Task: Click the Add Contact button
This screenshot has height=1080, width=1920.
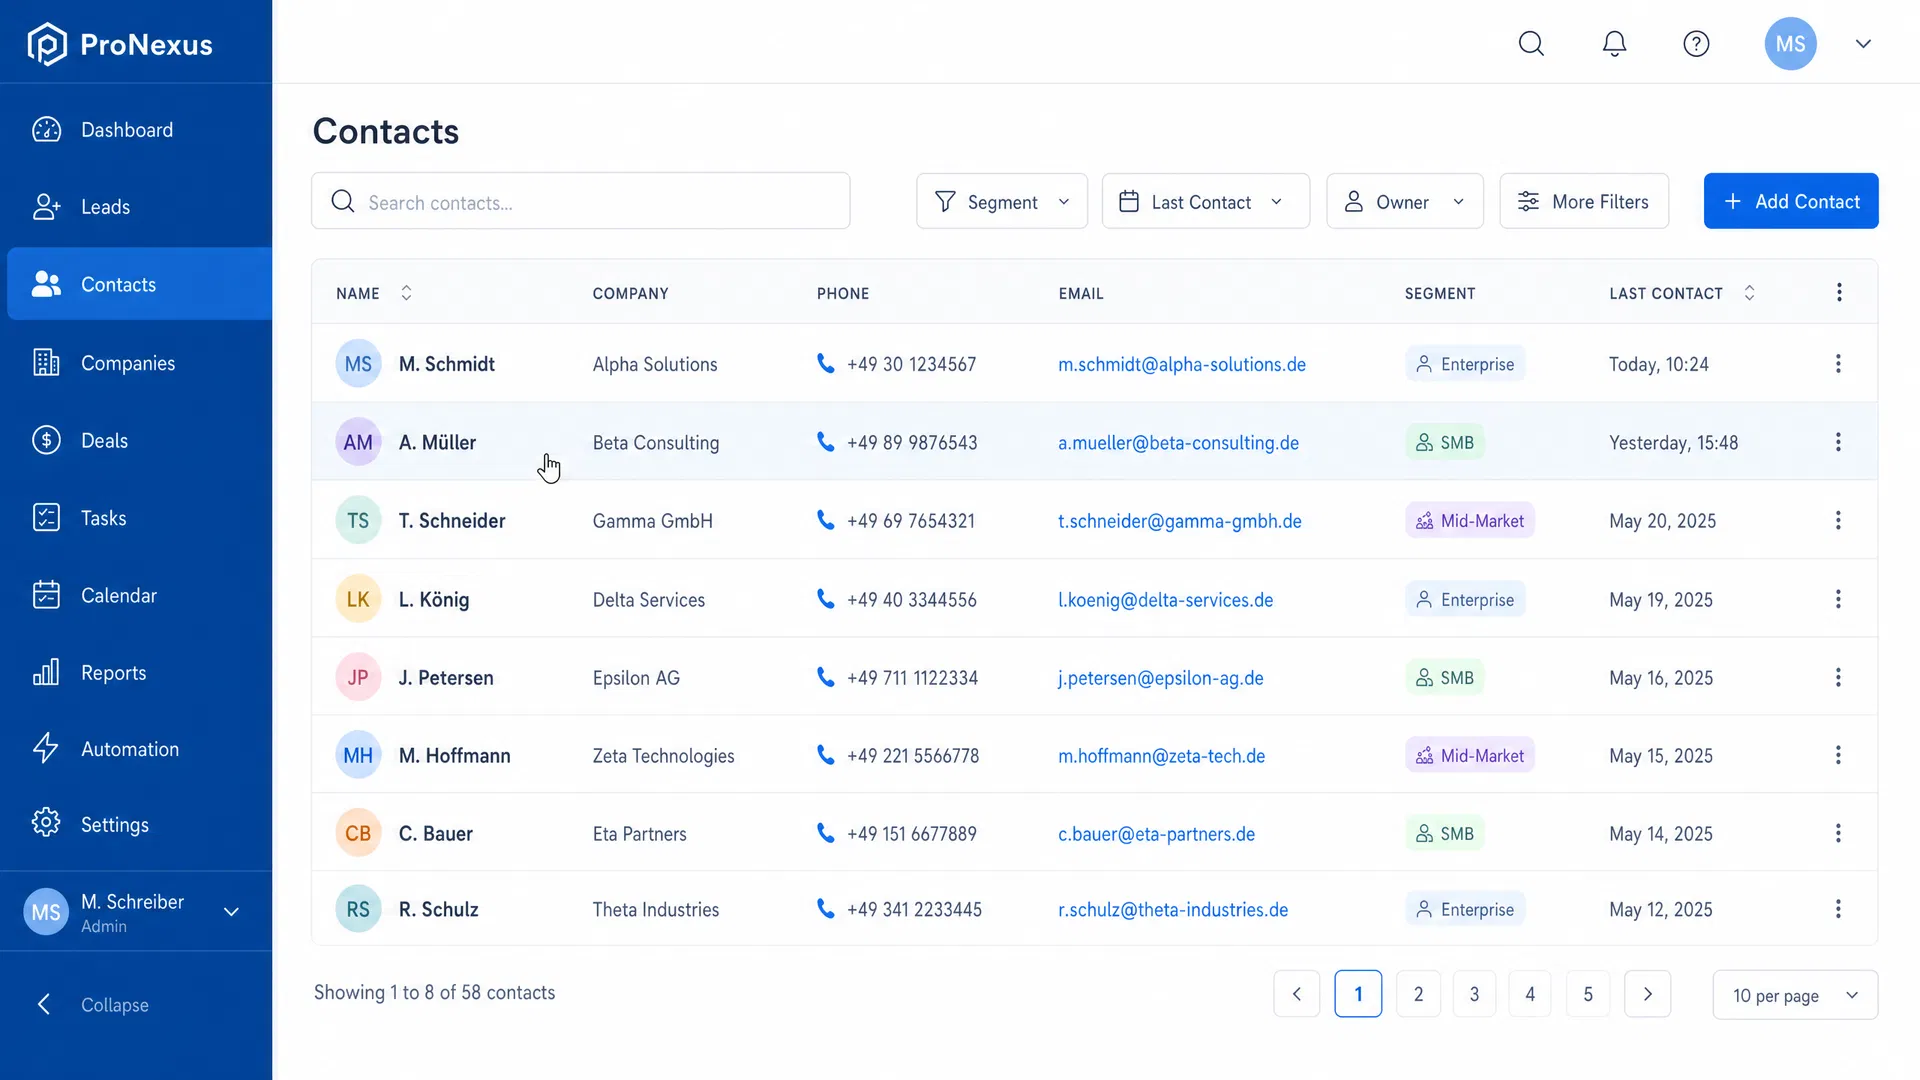Action: click(1791, 201)
